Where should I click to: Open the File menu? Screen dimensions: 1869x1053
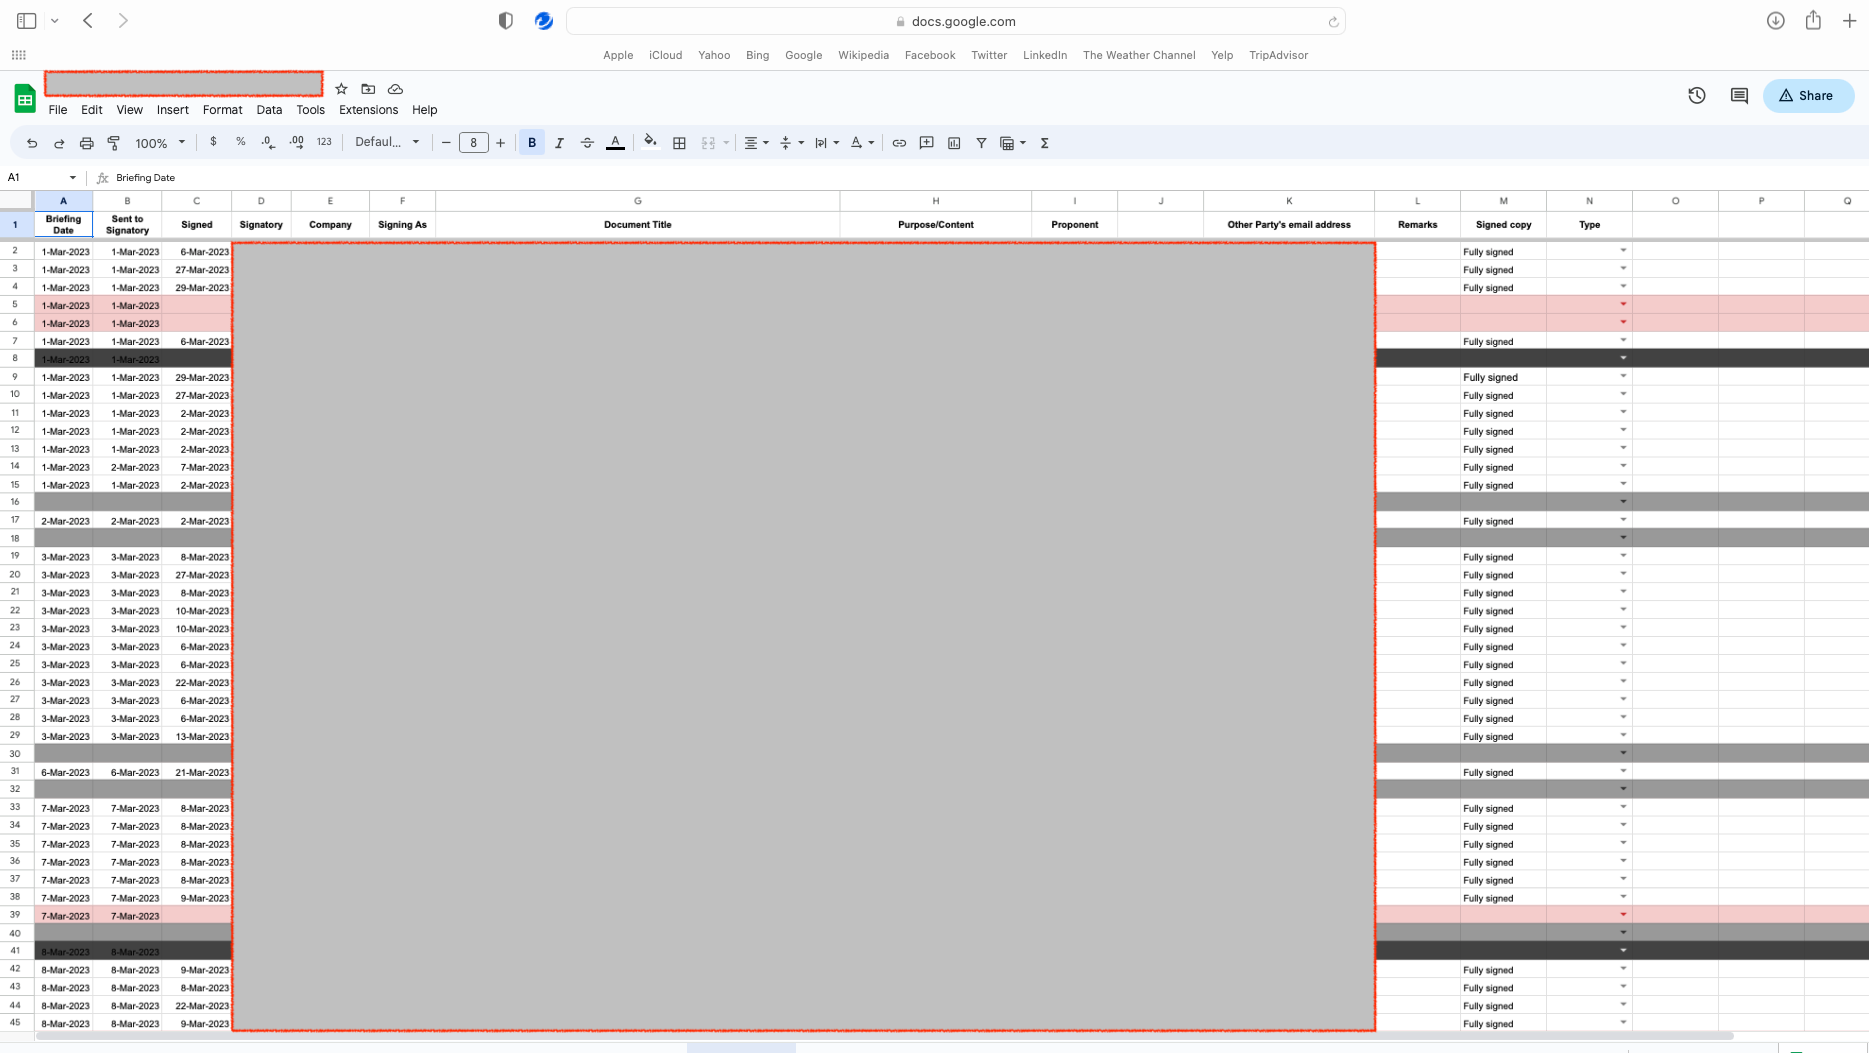click(x=58, y=110)
